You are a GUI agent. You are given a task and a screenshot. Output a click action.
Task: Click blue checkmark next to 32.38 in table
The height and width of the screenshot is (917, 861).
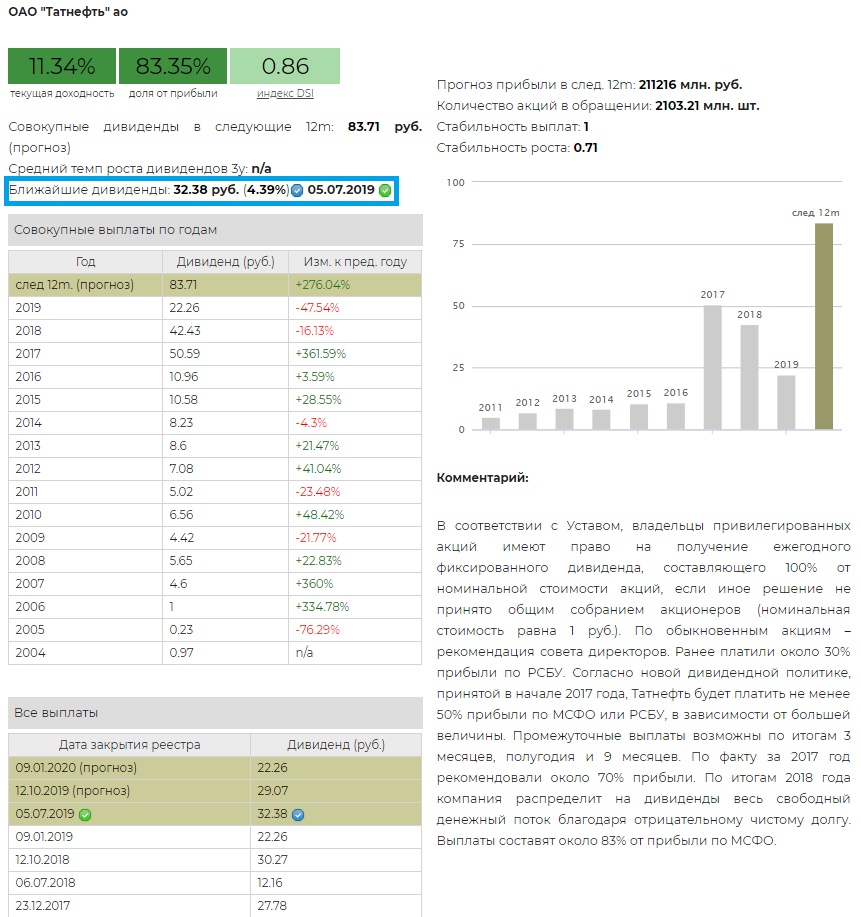pyautogui.click(x=298, y=815)
